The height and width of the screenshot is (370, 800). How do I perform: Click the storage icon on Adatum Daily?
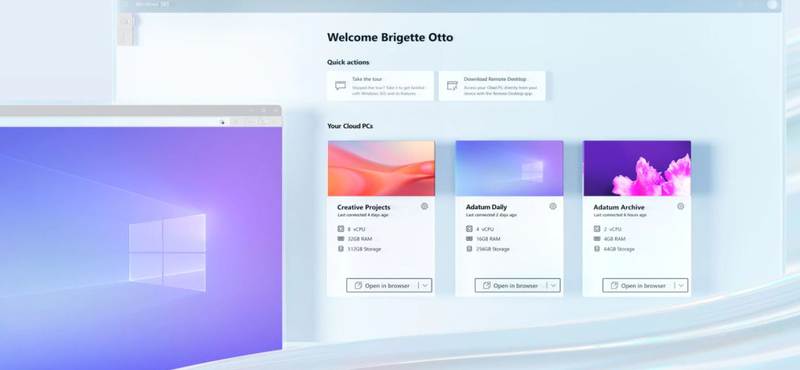pyautogui.click(x=469, y=249)
